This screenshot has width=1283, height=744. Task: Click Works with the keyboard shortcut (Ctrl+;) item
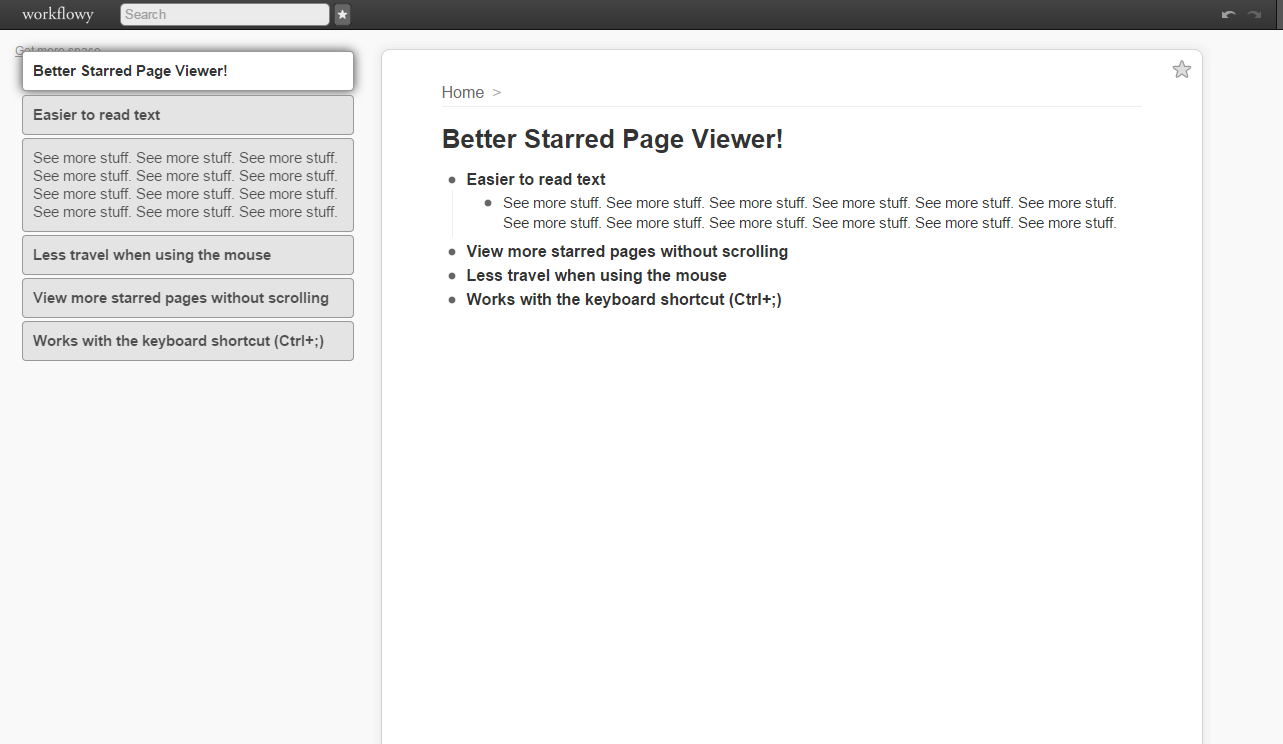(x=624, y=300)
